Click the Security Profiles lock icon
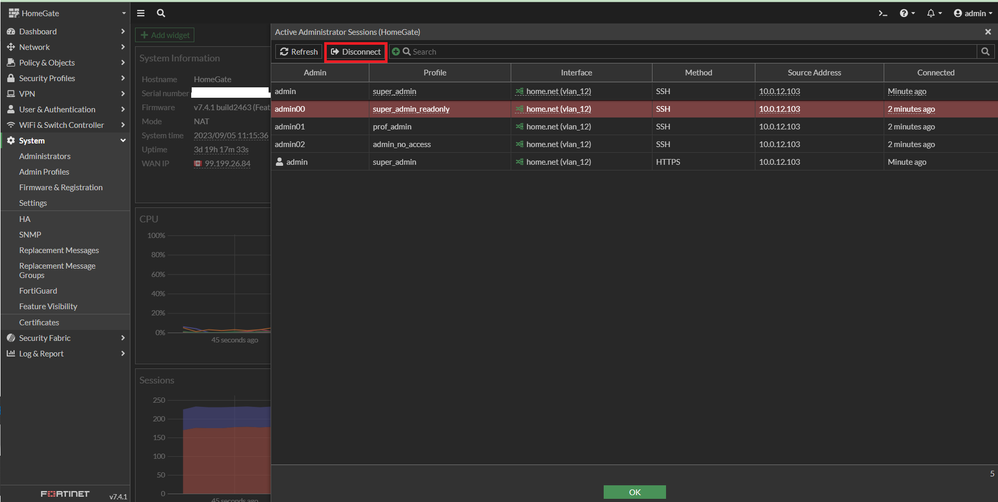This screenshot has height=502, width=998. click(x=11, y=78)
